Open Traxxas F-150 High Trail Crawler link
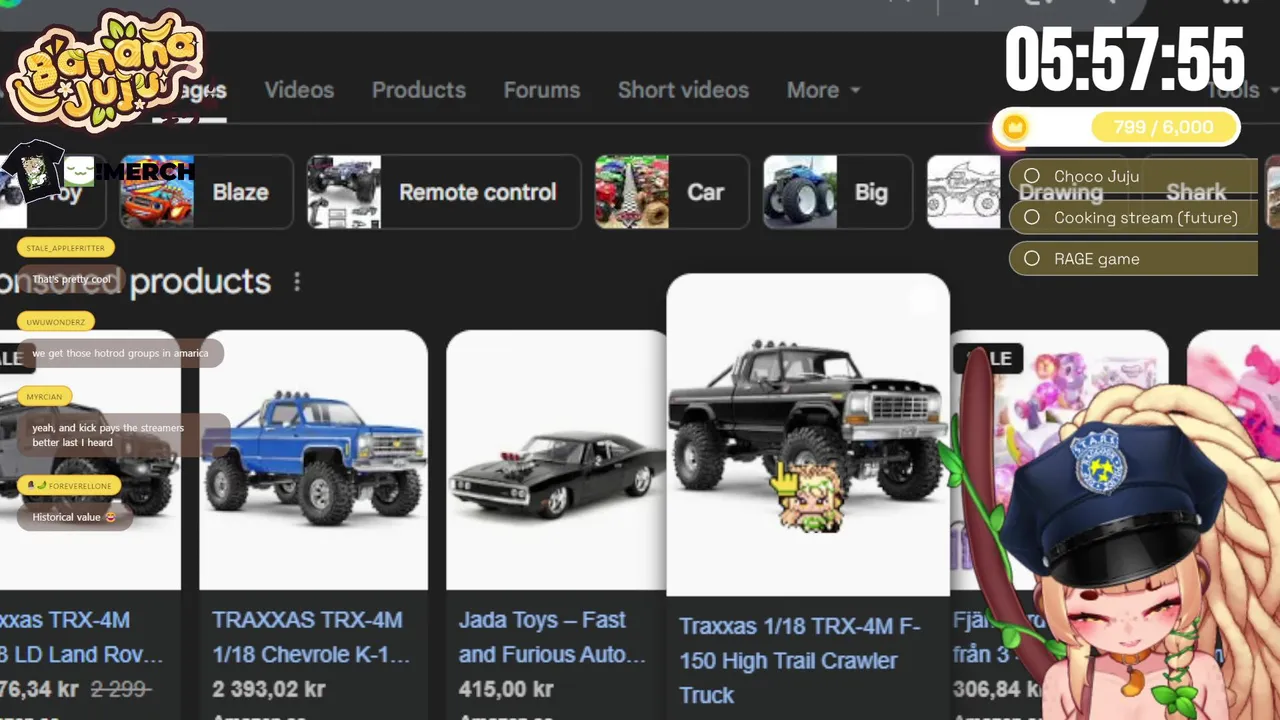 tap(800, 660)
